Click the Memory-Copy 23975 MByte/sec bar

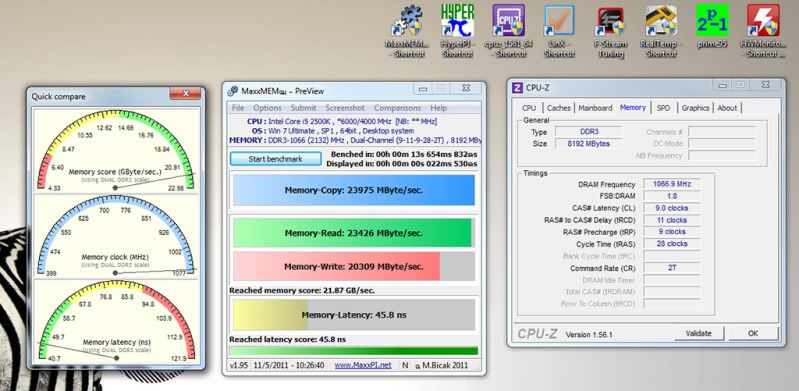click(x=354, y=190)
